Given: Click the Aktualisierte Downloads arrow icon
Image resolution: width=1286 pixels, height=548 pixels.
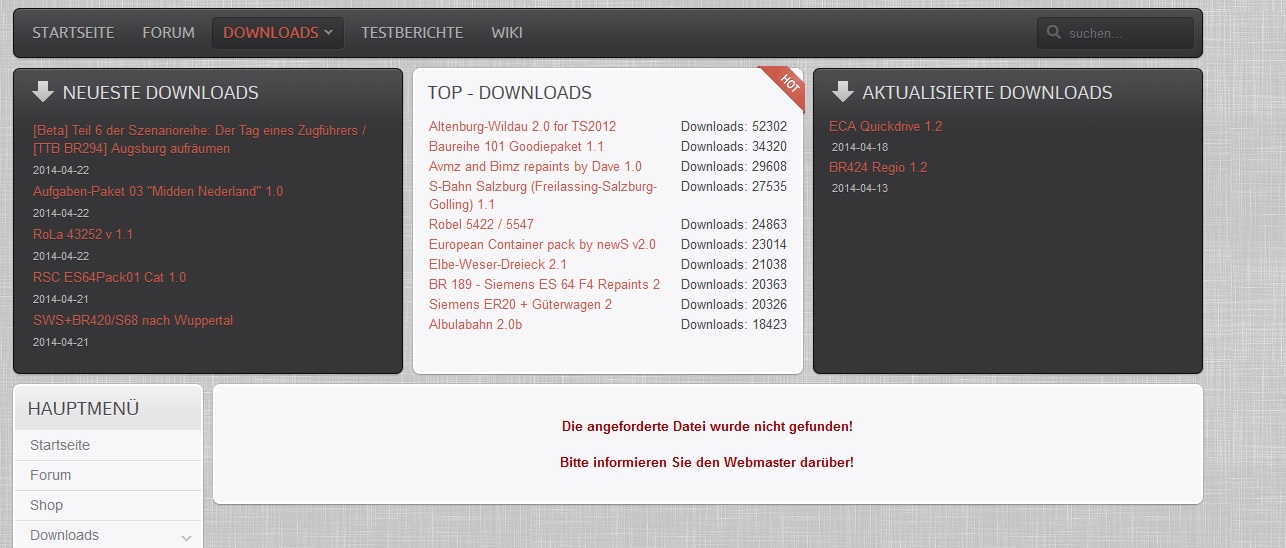Looking at the screenshot, I should click(842, 92).
